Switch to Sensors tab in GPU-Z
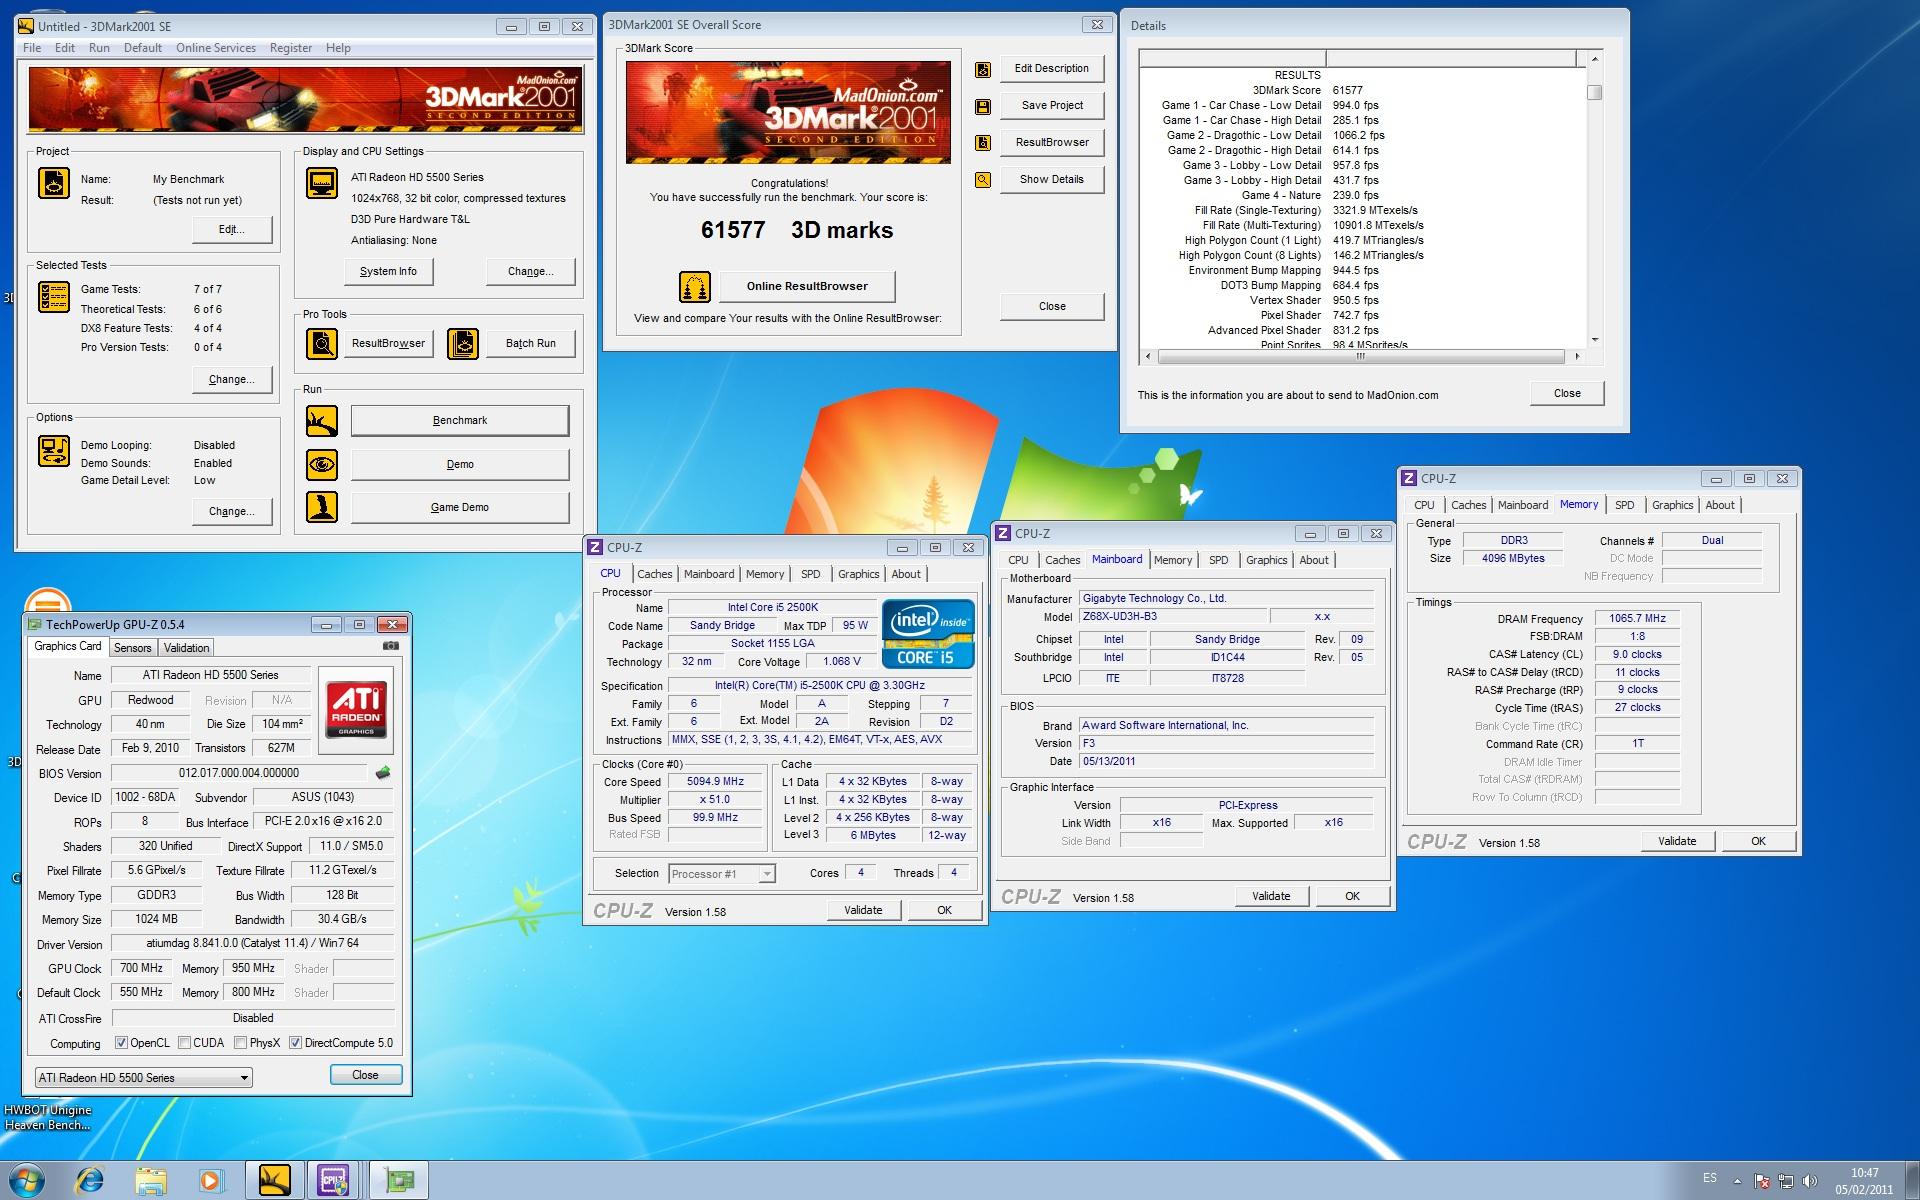 133,648
